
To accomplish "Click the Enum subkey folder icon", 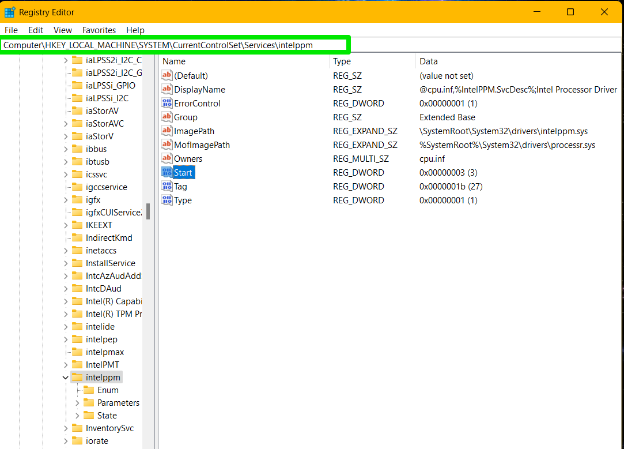I will (89, 390).
